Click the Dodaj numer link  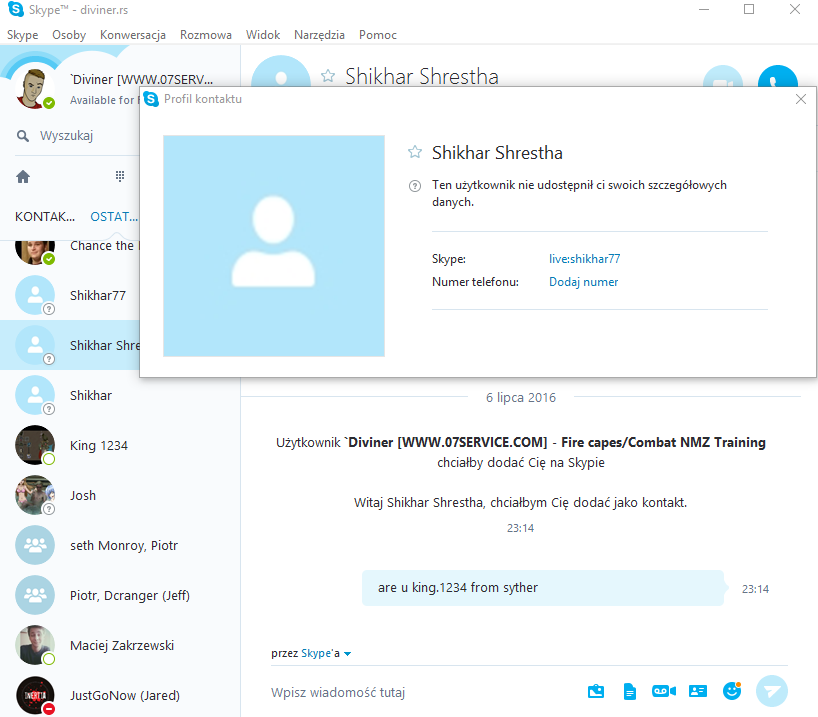[x=583, y=282]
